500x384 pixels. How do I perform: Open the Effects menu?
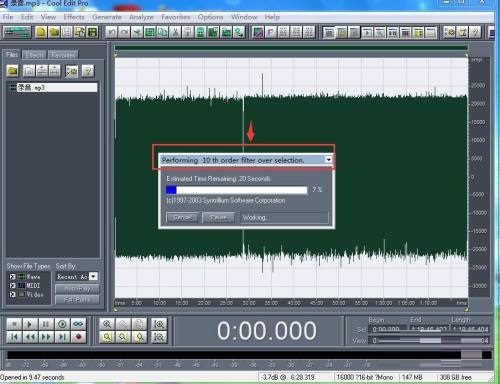(74, 17)
